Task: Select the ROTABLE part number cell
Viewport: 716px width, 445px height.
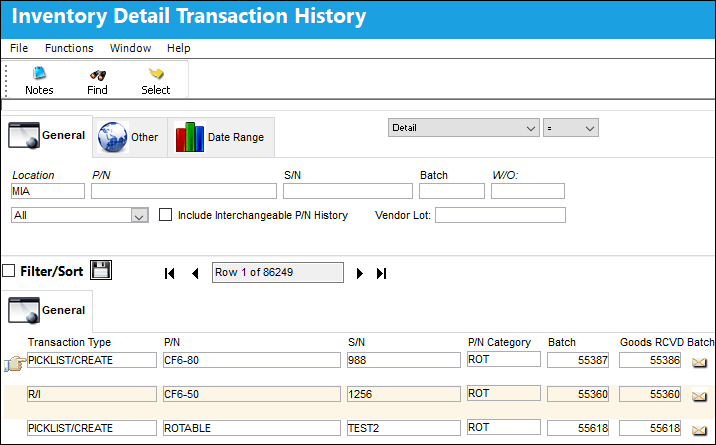Action: (x=252, y=428)
